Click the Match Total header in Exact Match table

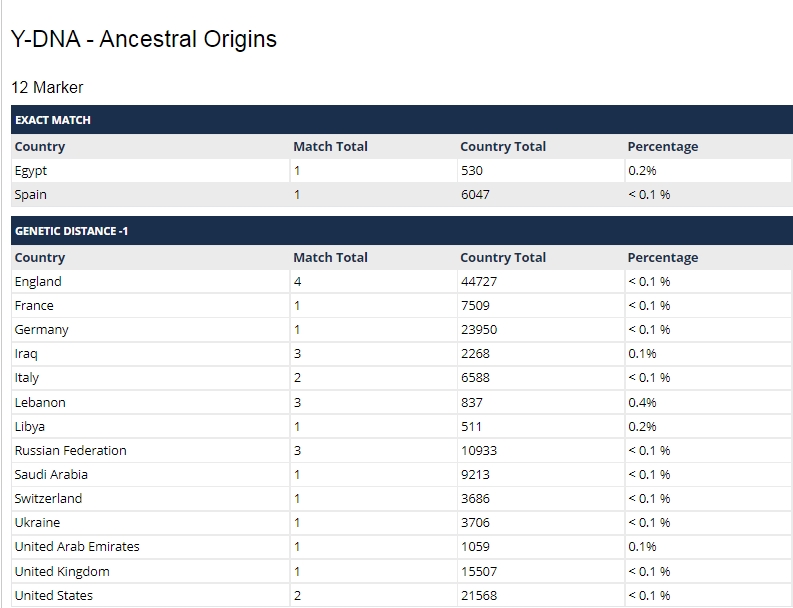330,147
